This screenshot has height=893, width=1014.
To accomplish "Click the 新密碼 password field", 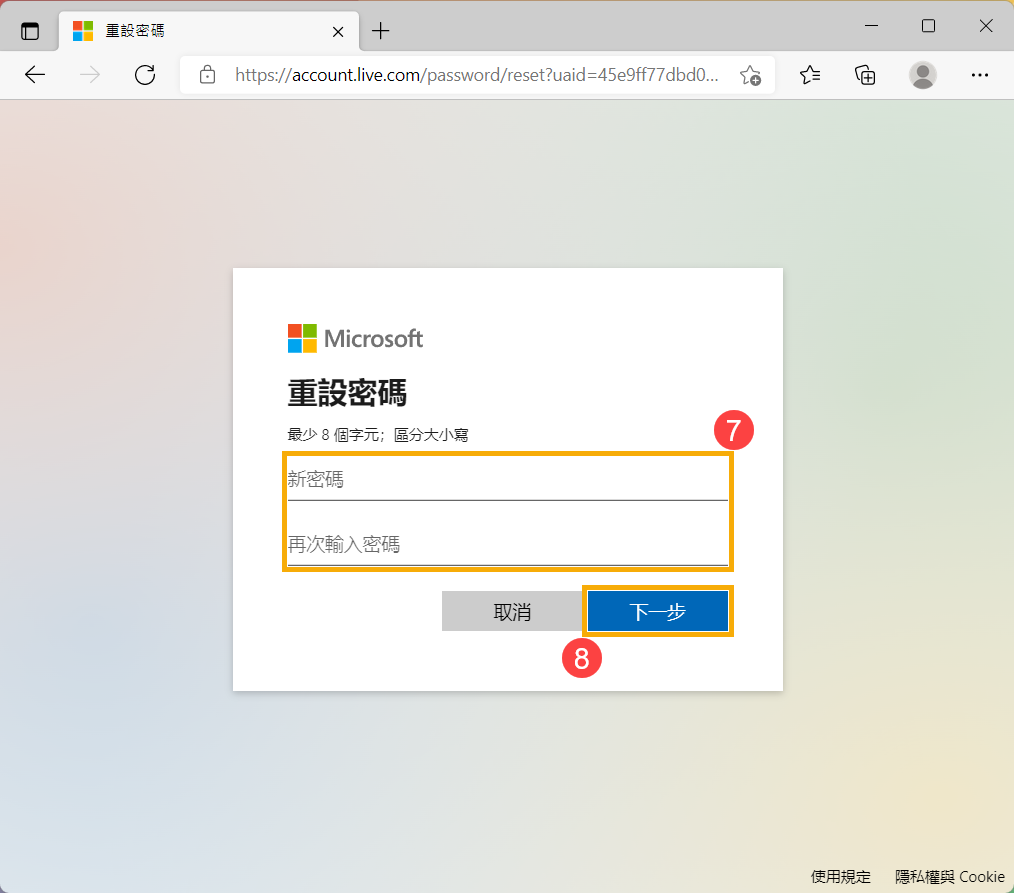I will click(508, 479).
